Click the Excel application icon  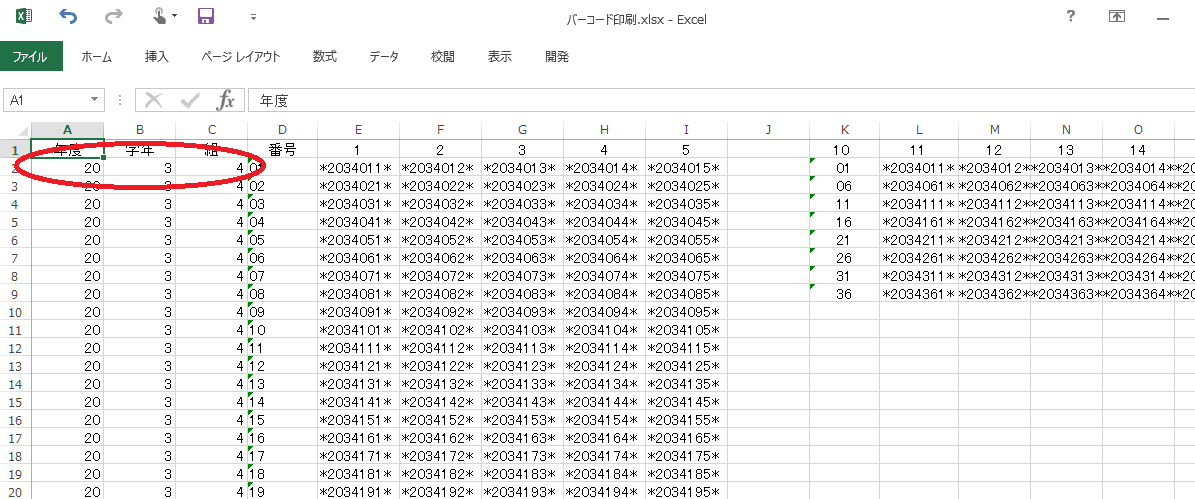click(x=24, y=16)
